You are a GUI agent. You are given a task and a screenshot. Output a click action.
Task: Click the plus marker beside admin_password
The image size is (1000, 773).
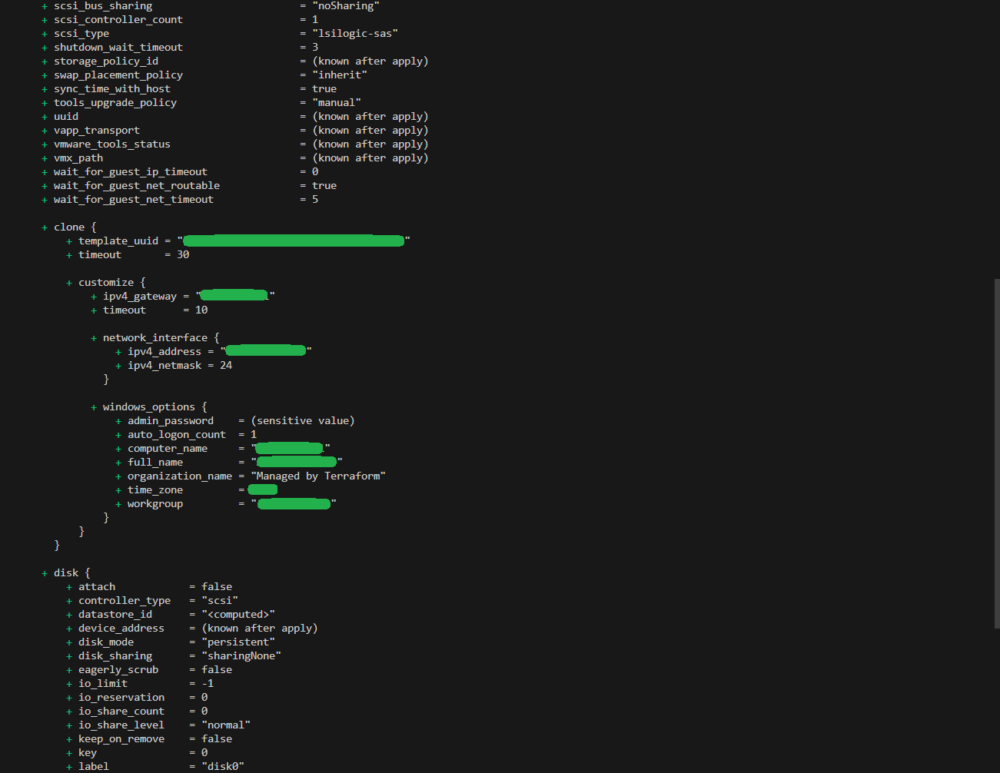point(118,420)
